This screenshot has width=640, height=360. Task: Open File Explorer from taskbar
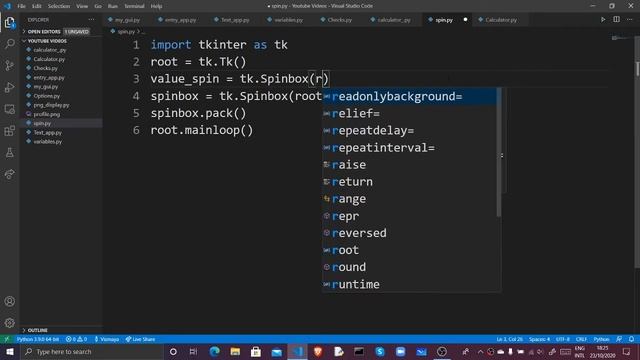click(235, 352)
